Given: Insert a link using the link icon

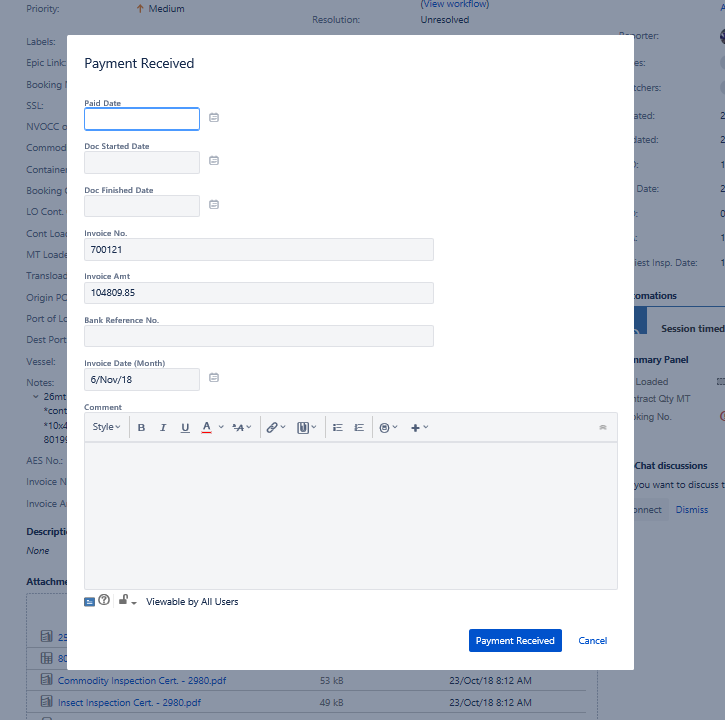Looking at the screenshot, I should click(276, 428).
